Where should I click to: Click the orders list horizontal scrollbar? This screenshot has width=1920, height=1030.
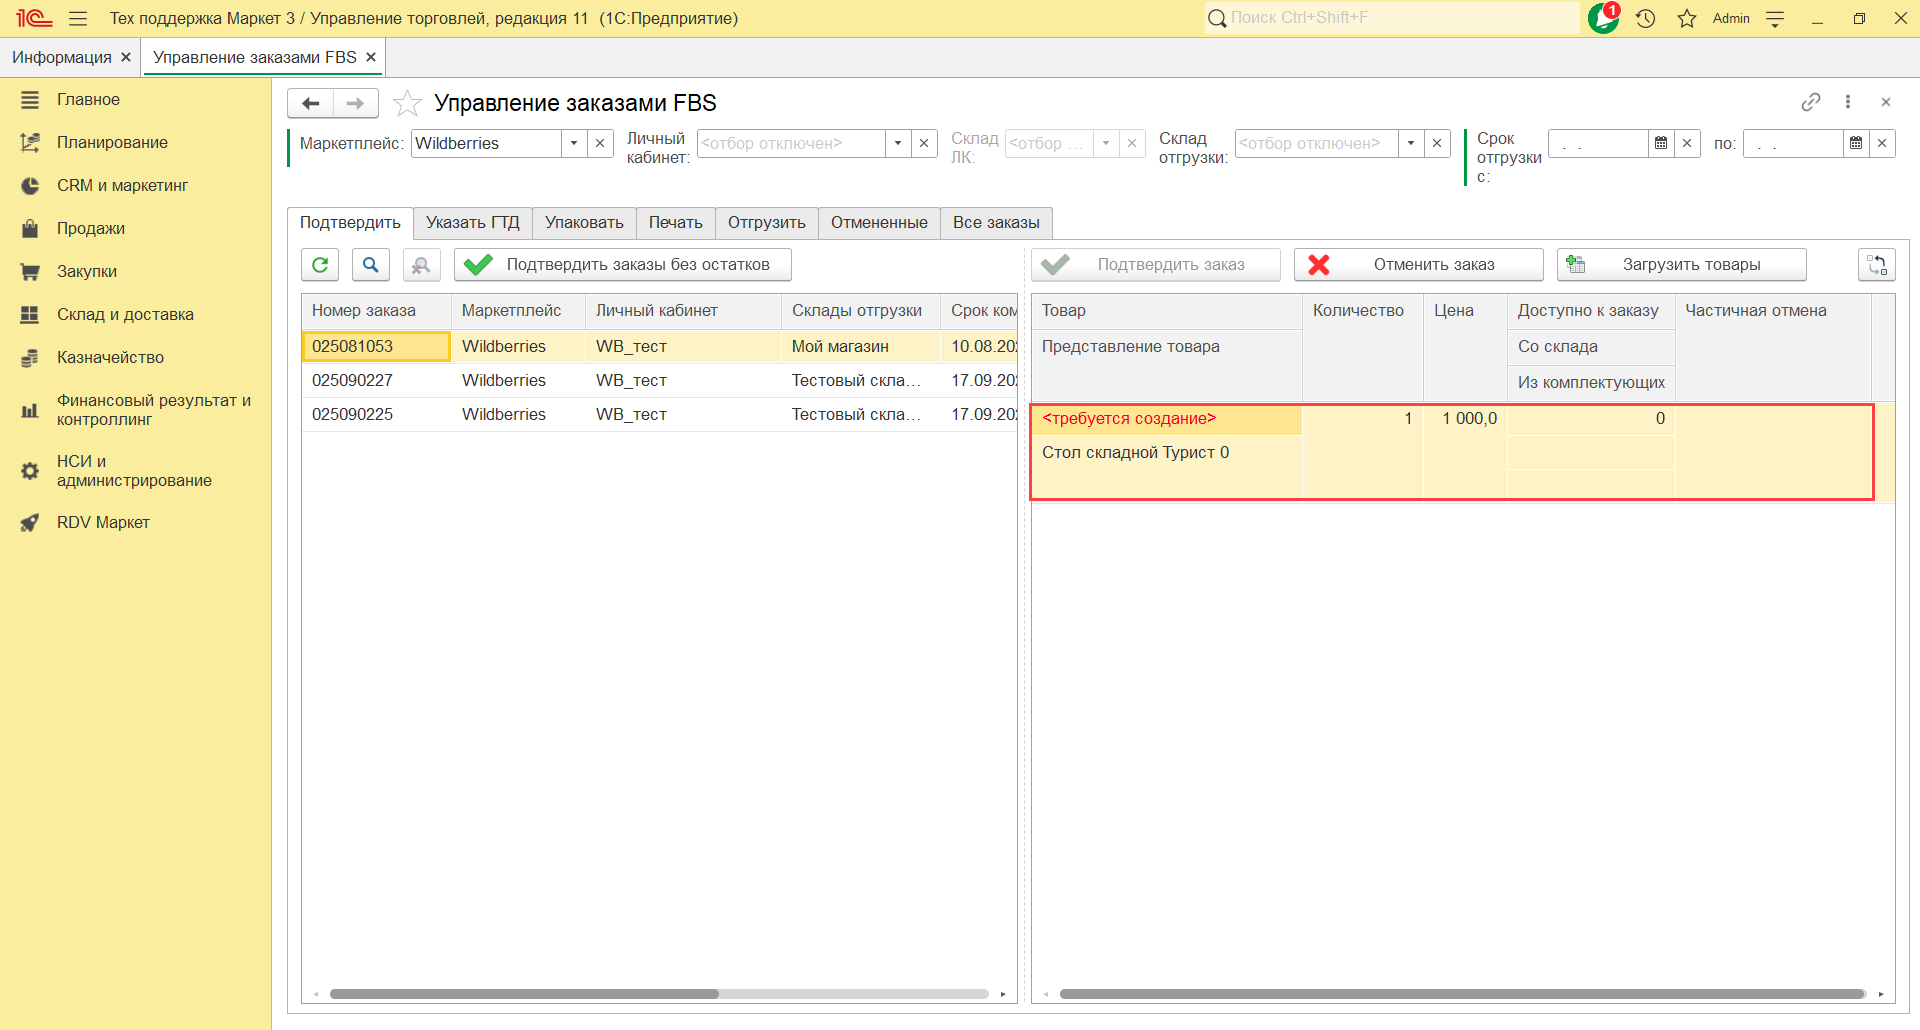(524, 994)
